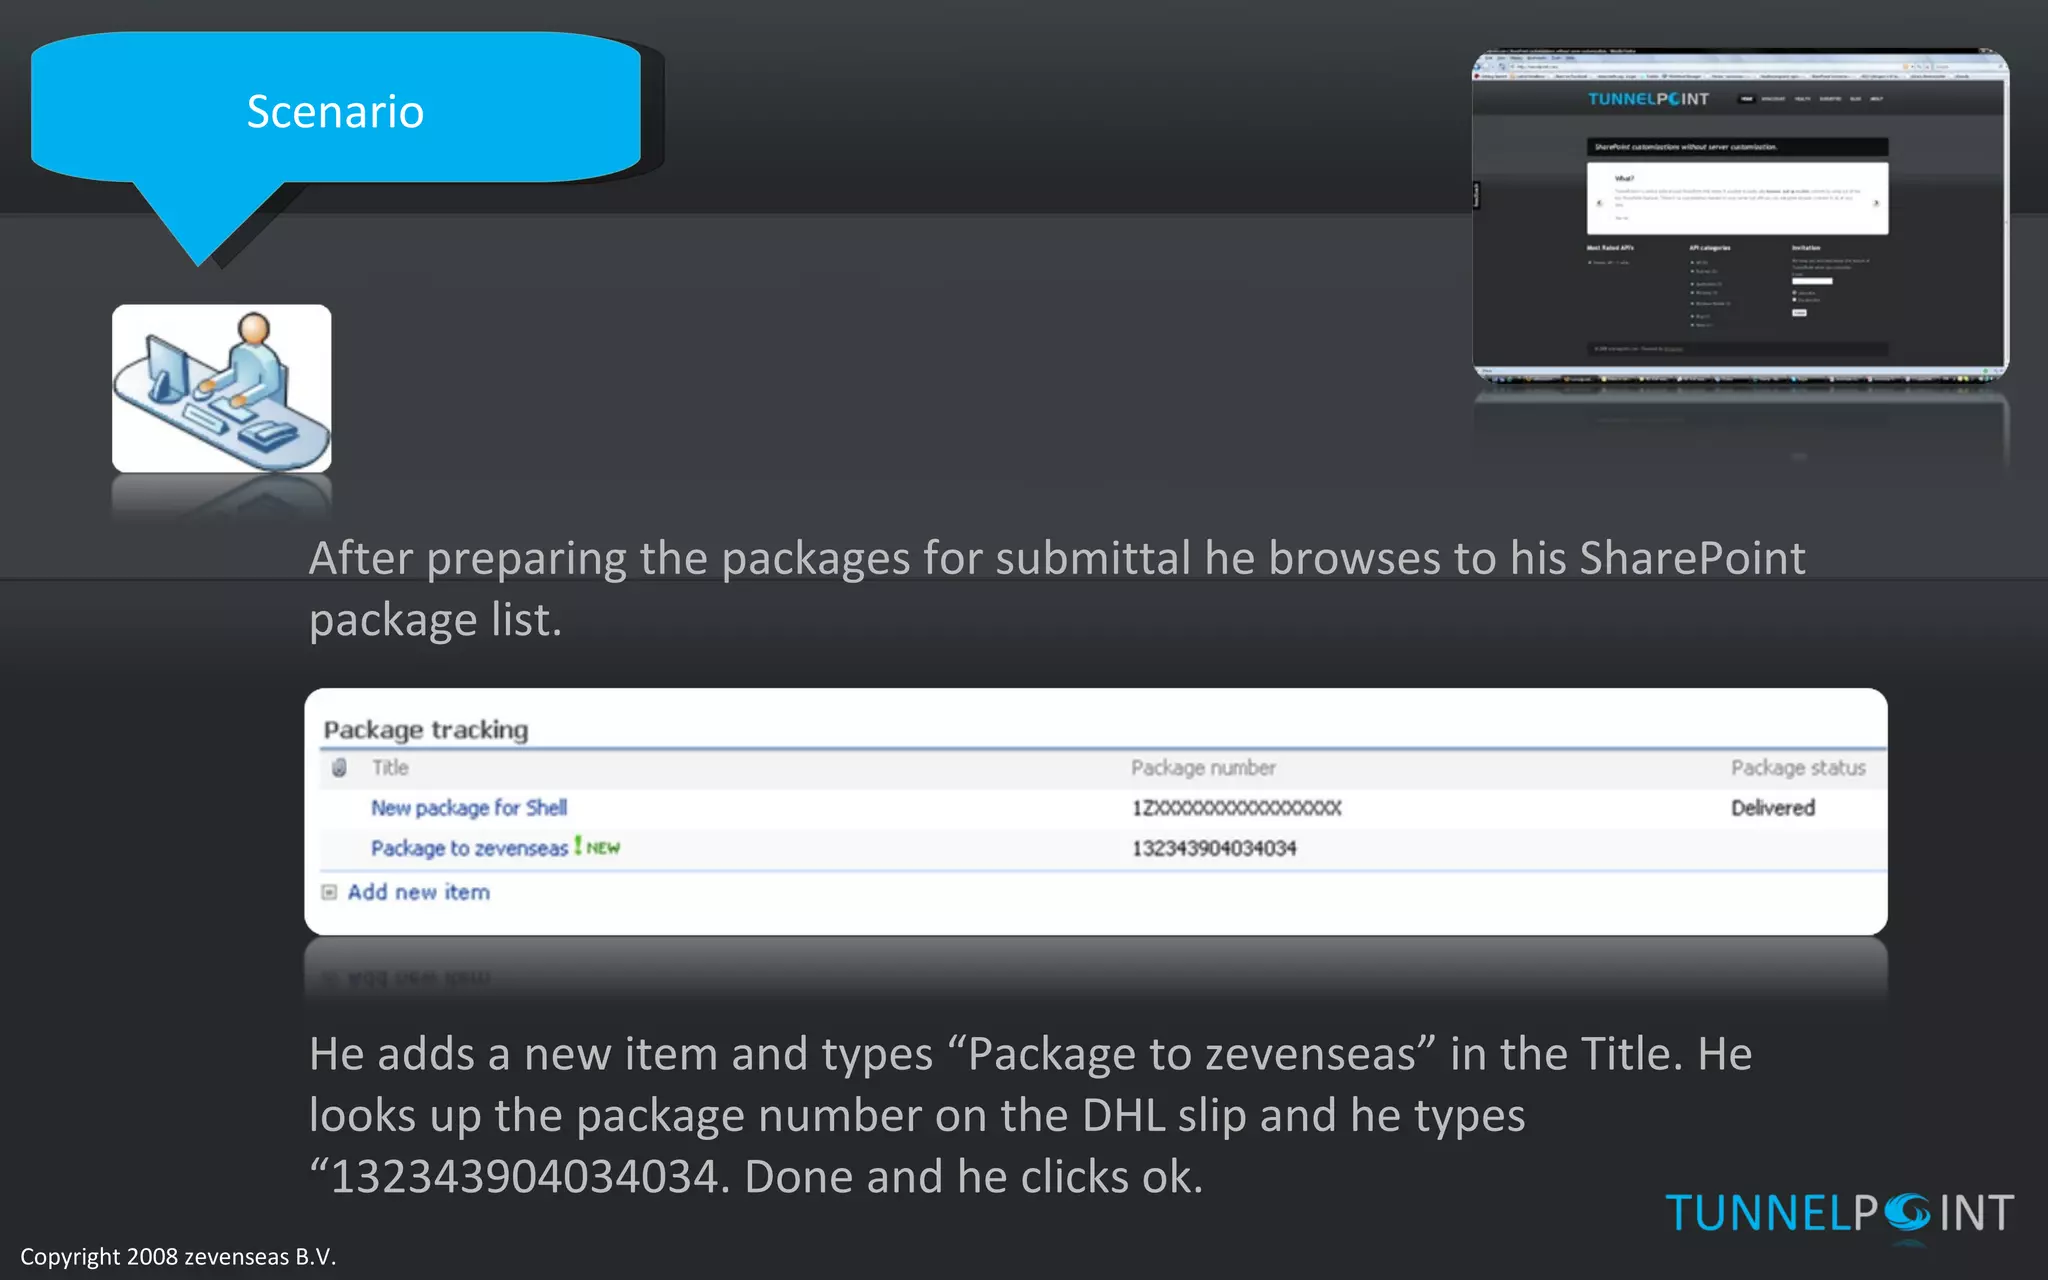Select the Delivered status cell
Screen dimensions: 2048x1280
(x=1773, y=808)
